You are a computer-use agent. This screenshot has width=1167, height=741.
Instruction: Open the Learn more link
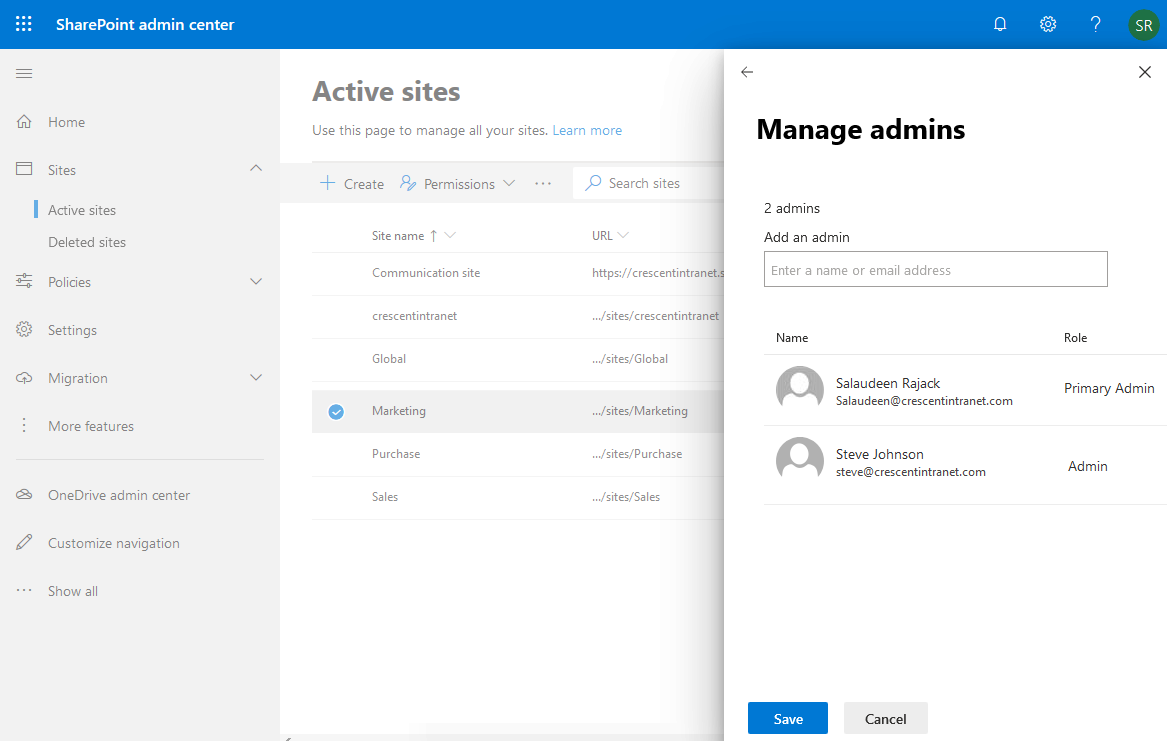pos(586,130)
